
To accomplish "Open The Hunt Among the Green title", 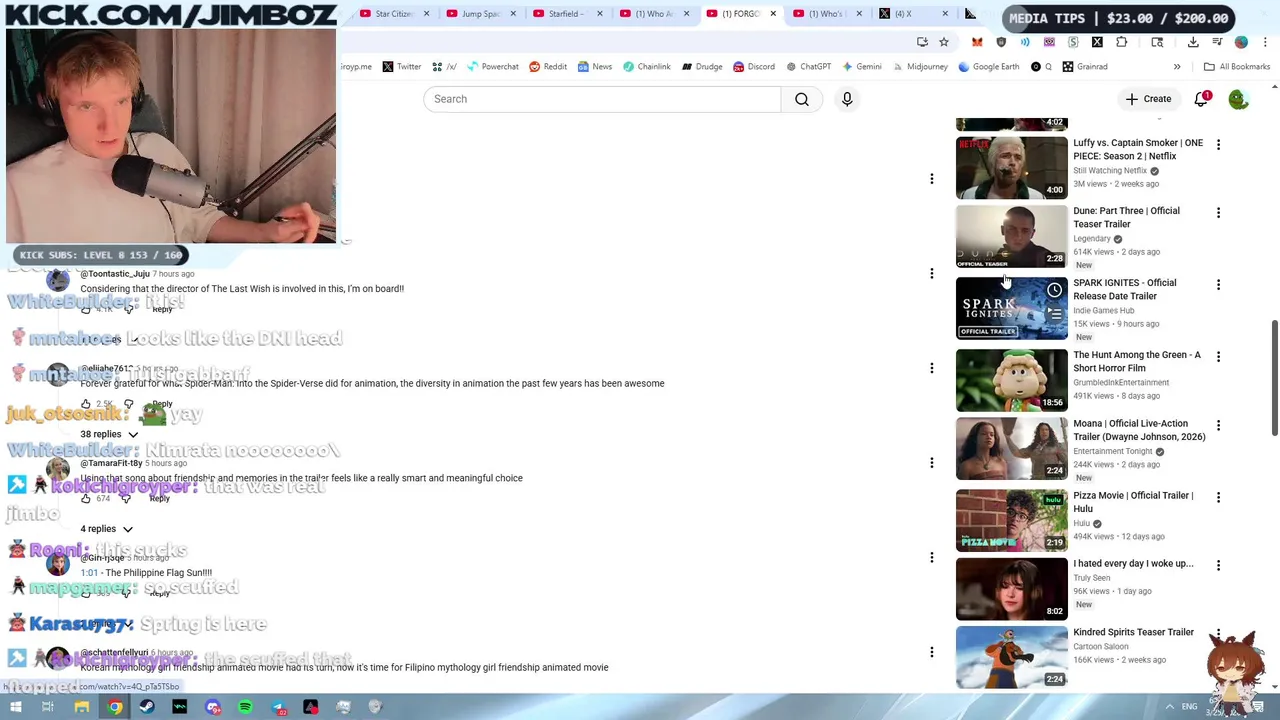I will pyautogui.click(x=1137, y=361).
